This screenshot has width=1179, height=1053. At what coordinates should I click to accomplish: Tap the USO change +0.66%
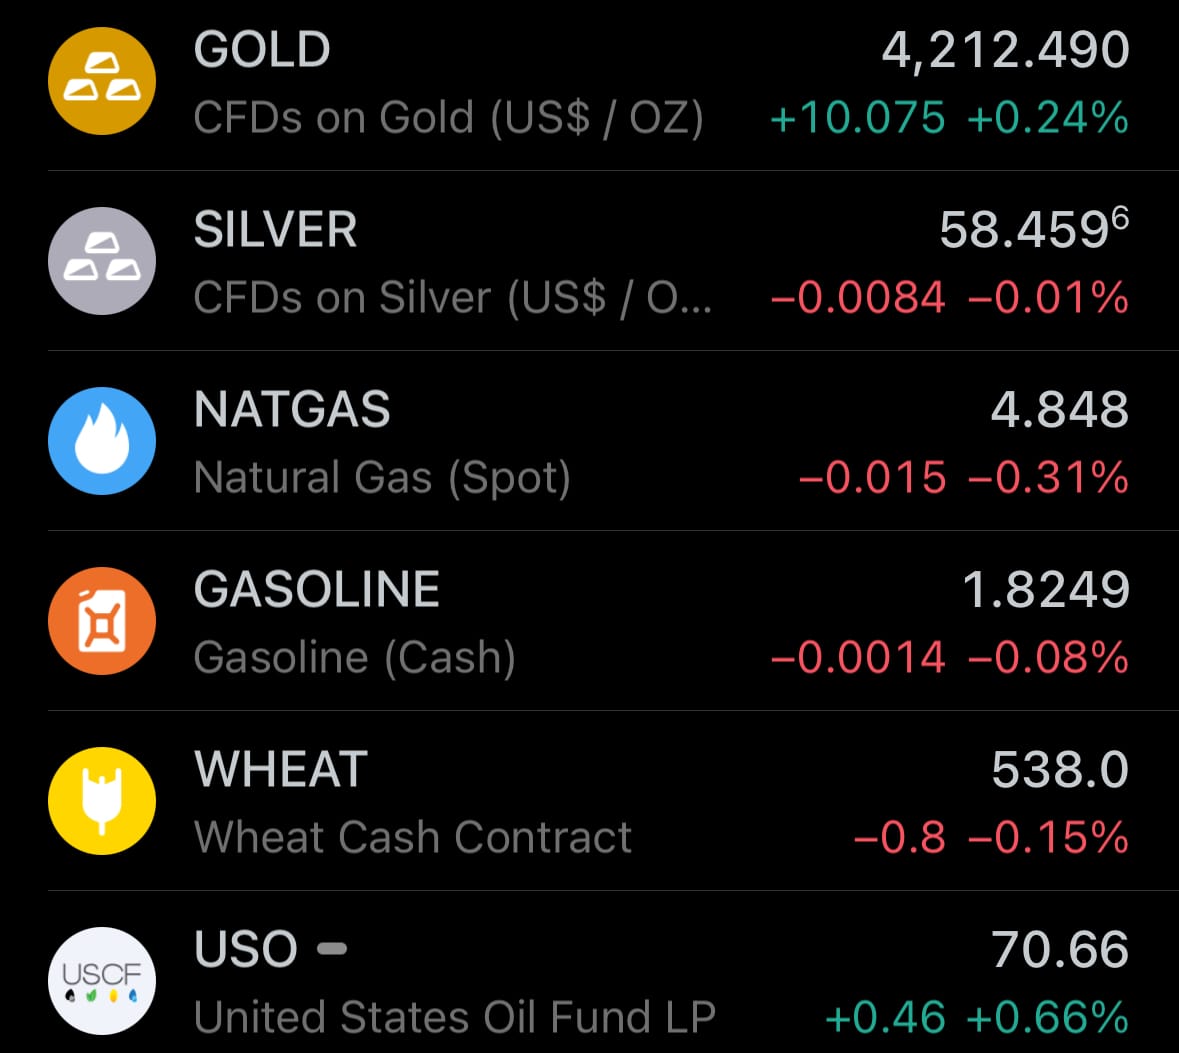1048,1018
